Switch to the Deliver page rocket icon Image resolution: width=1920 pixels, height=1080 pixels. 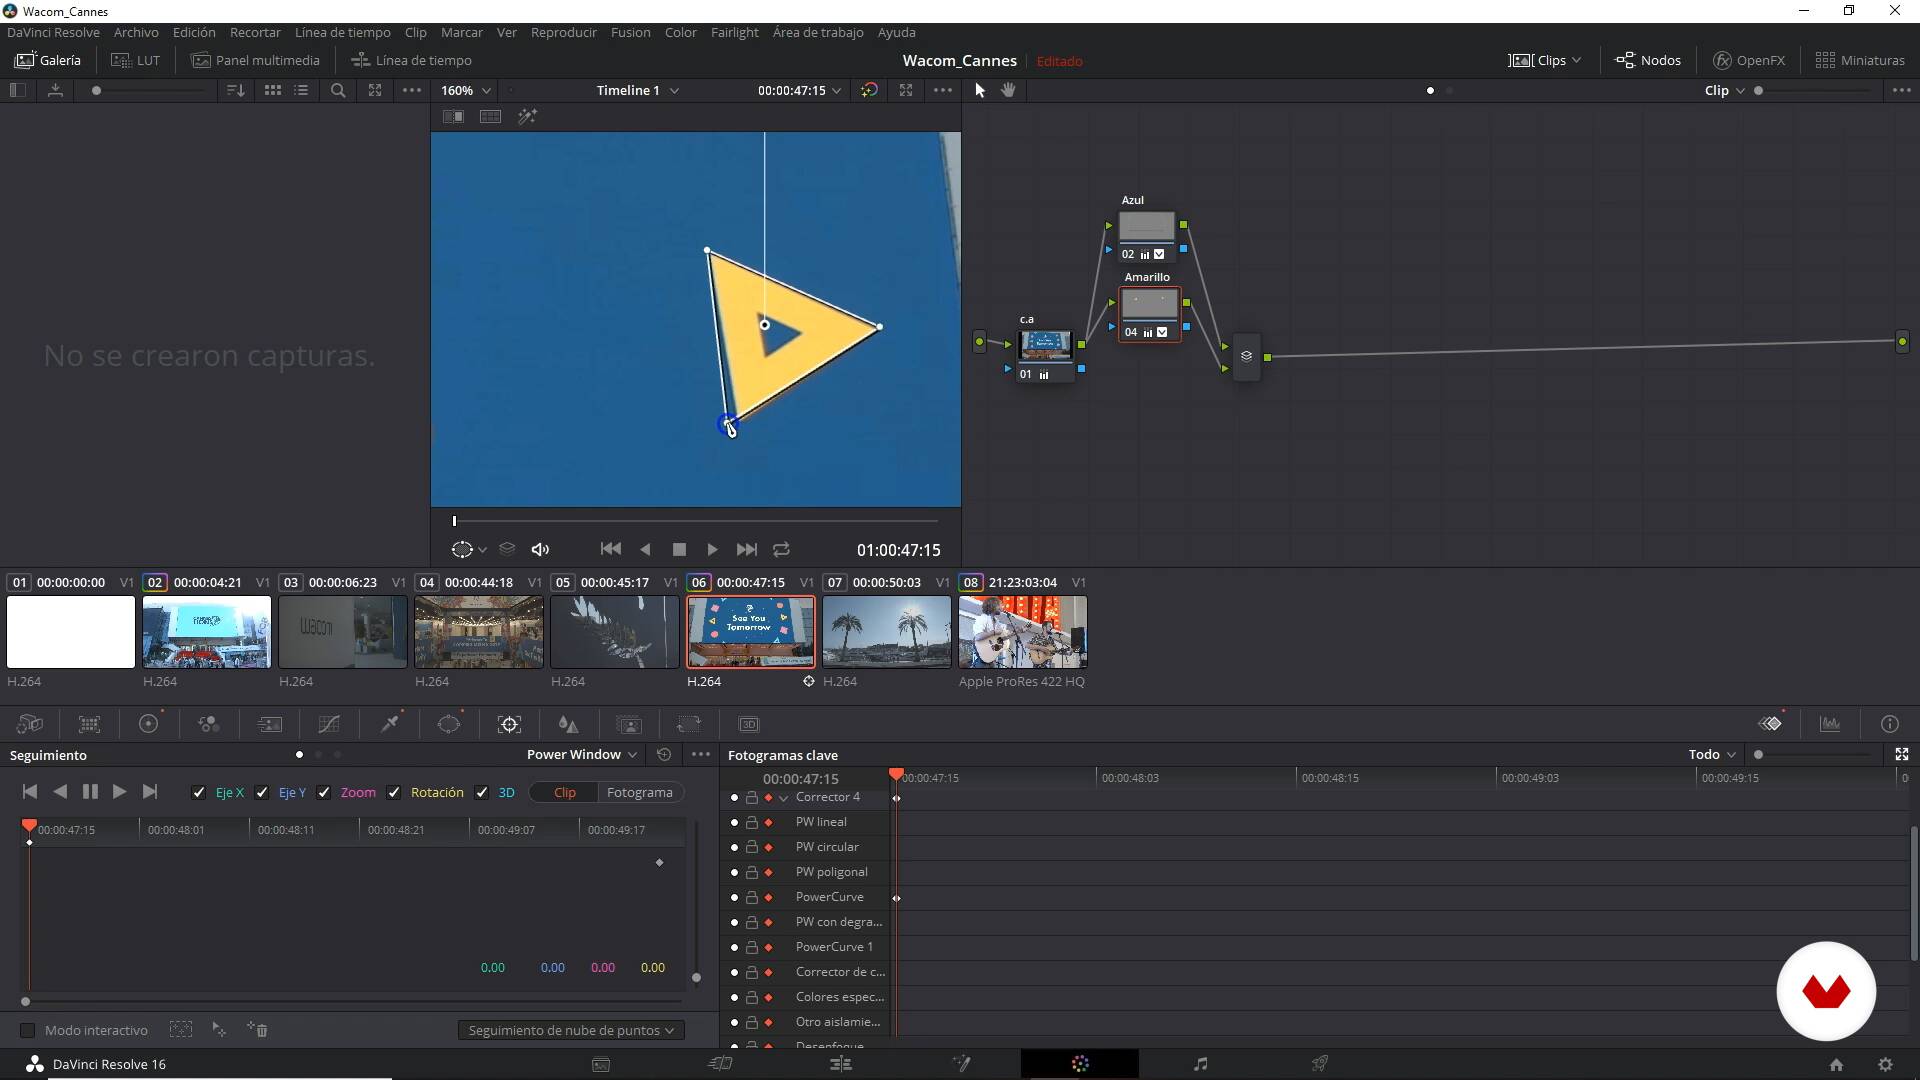1320,1064
